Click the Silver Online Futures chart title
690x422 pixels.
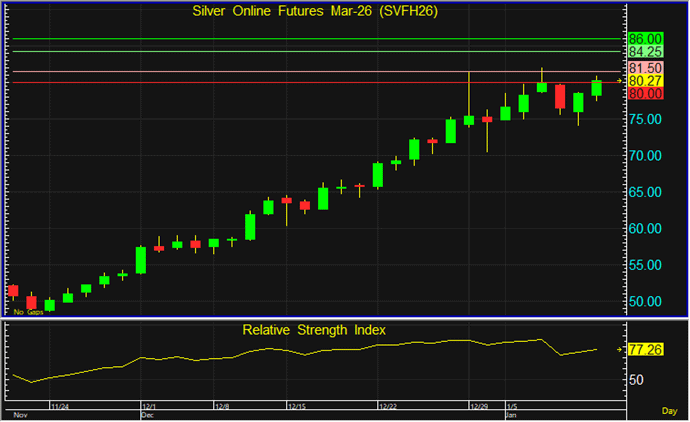pyautogui.click(x=312, y=10)
